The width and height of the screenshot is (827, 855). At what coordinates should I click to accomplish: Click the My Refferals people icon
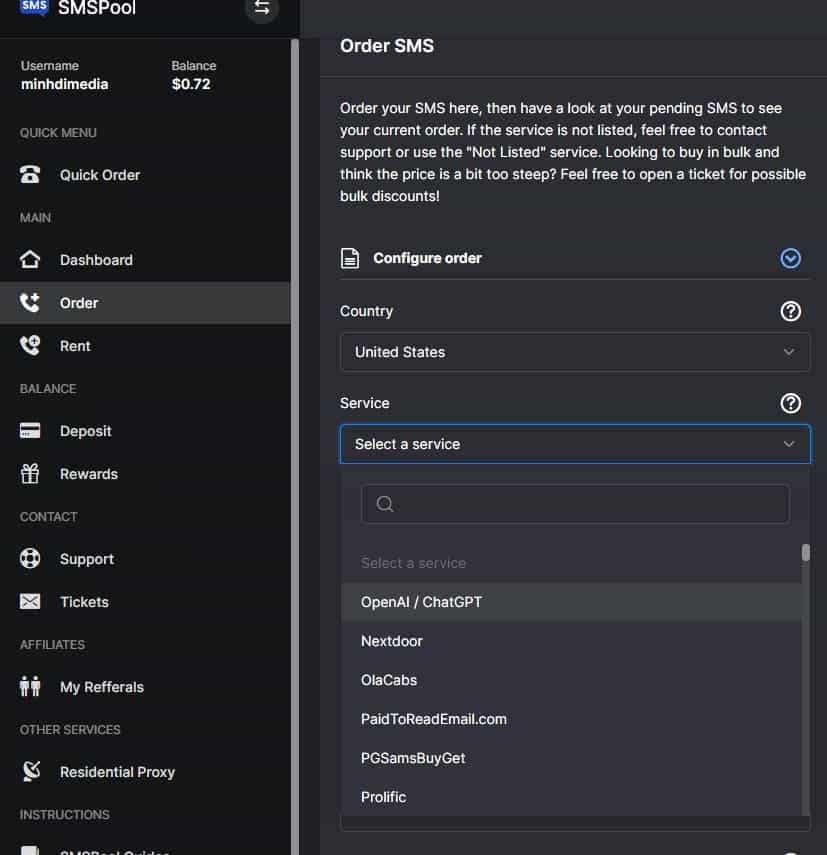click(29, 686)
